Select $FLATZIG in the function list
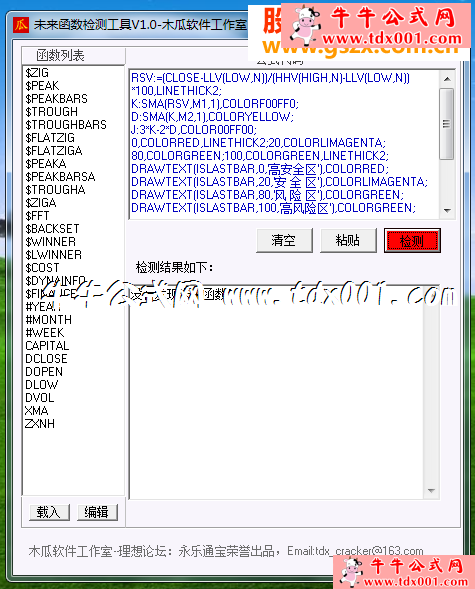The width and height of the screenshot is (475, 589). (50, 137)
